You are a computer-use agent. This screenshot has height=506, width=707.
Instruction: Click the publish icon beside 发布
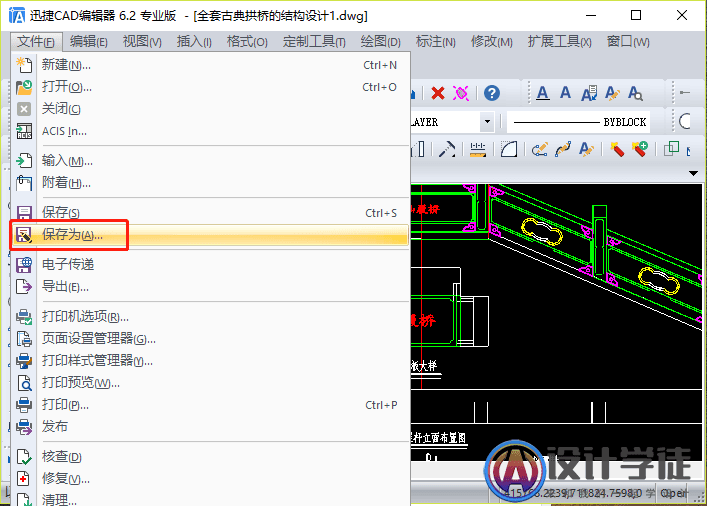pyautogui.click(x=24, y=426)
